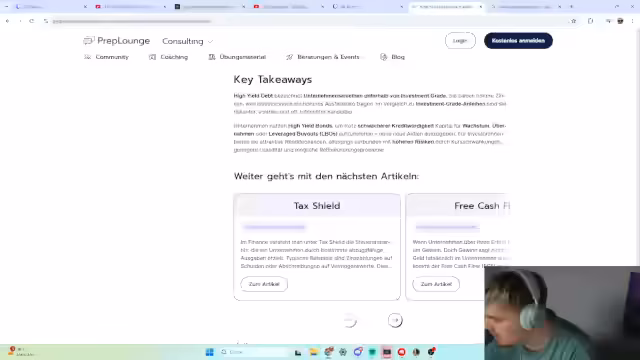
Task: Bookmark this page with star icon
Action: pyautogui.click(x=573, y=21)
